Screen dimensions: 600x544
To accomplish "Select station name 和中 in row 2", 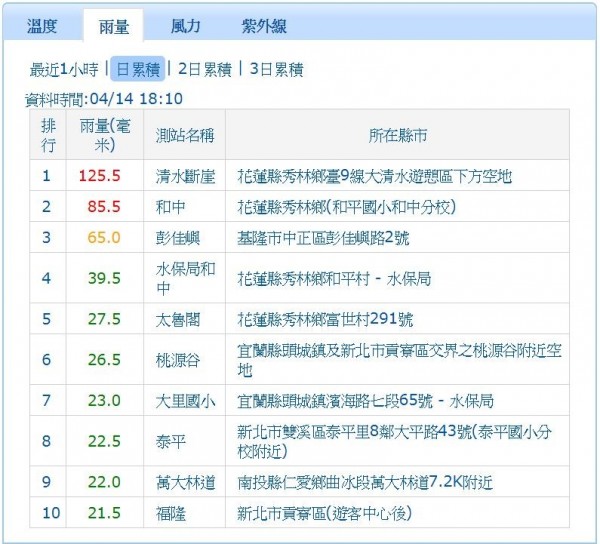I will 170,207.
